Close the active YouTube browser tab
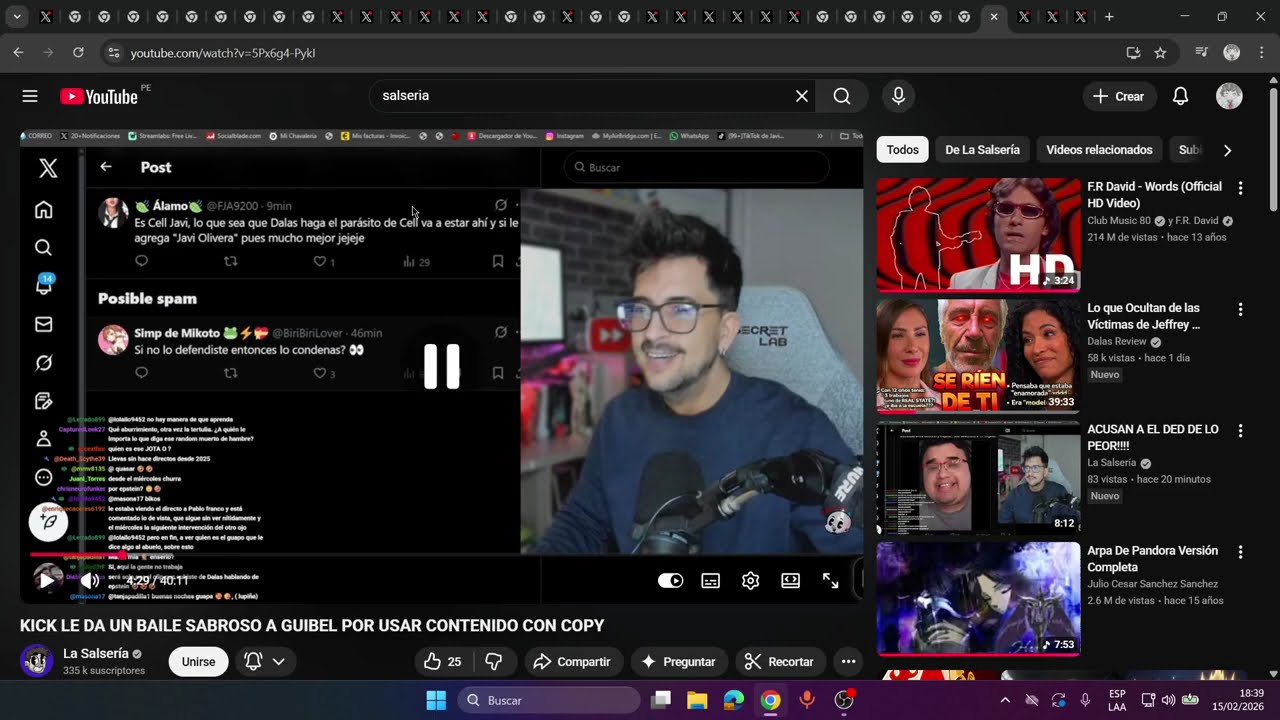This screenshot has width=1280, height=720. point(993,17)
